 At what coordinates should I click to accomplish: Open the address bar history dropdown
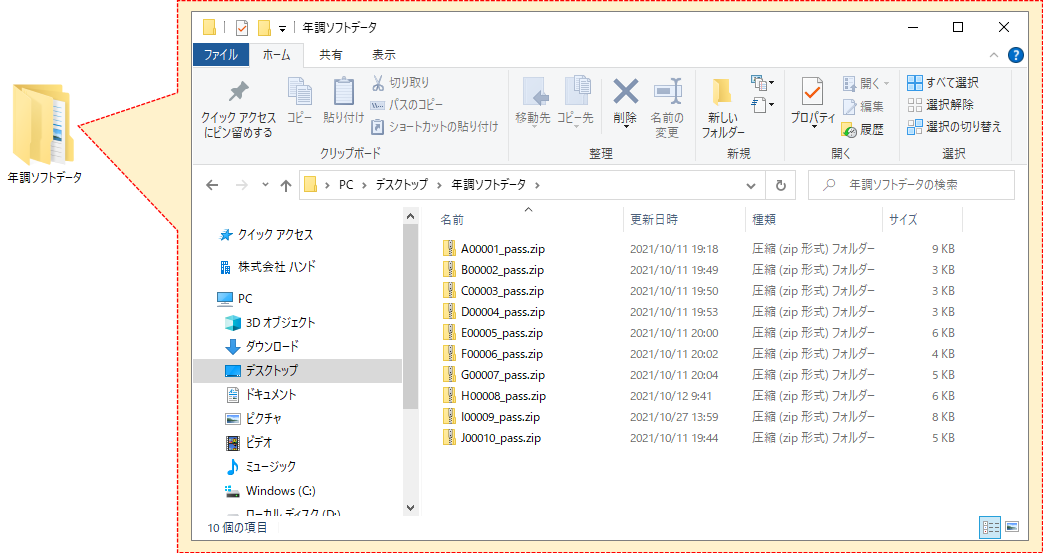[751, 186]
